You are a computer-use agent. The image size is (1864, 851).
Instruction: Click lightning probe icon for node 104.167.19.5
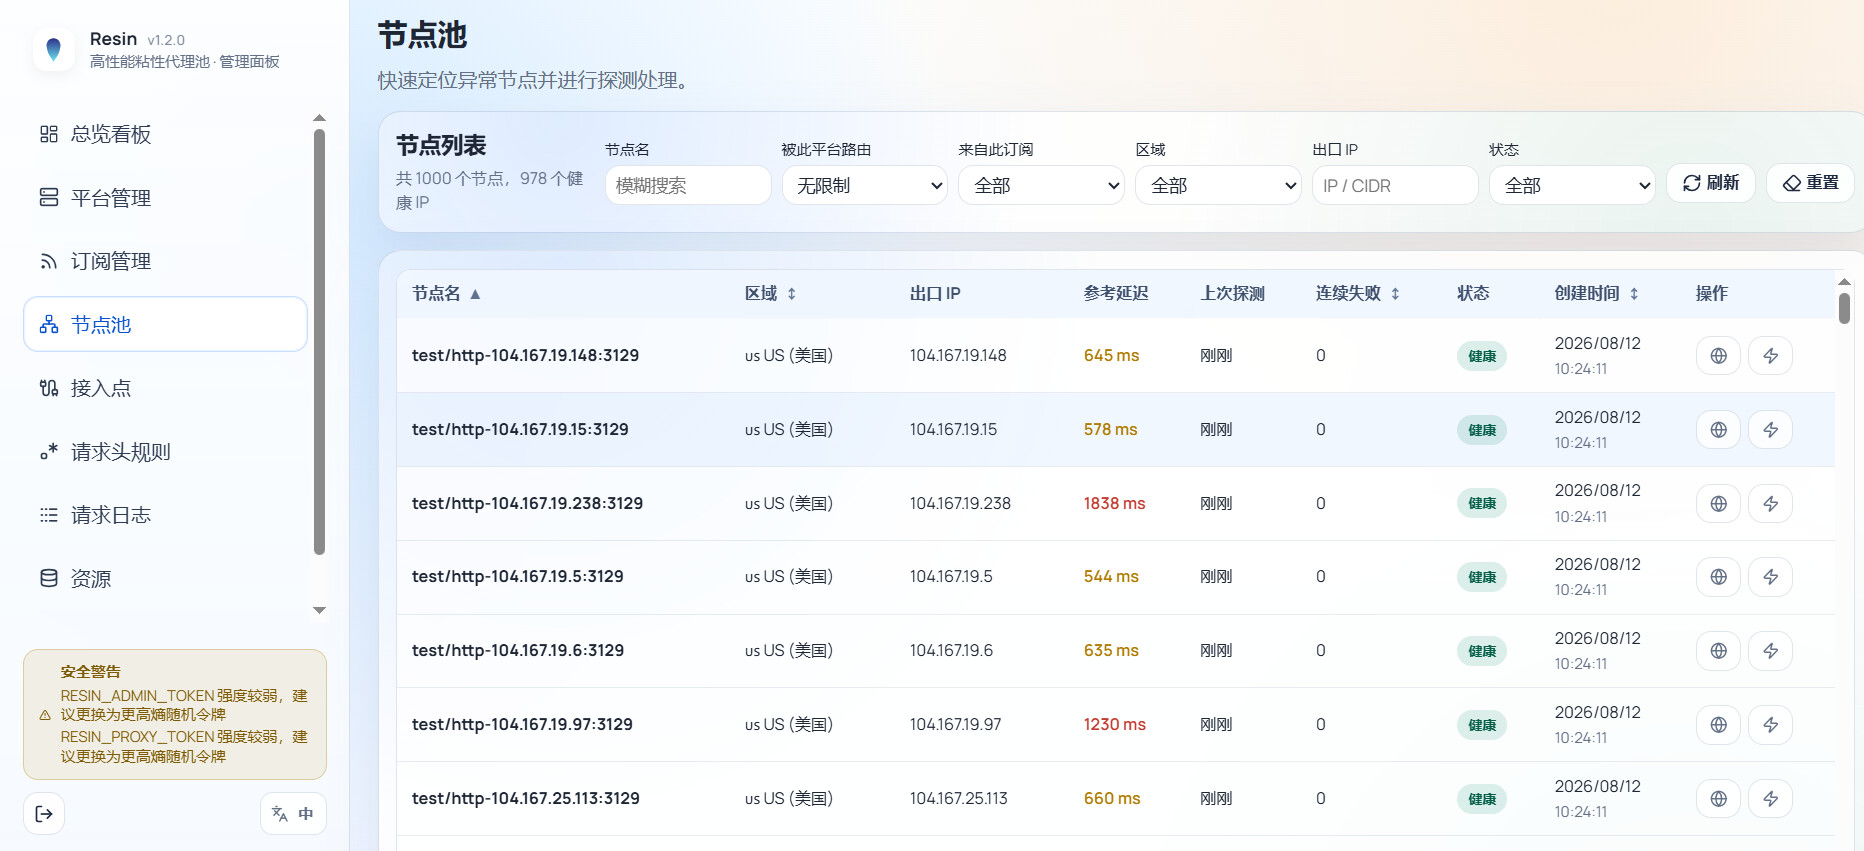pyautogui.click(x=1770, y=577)
